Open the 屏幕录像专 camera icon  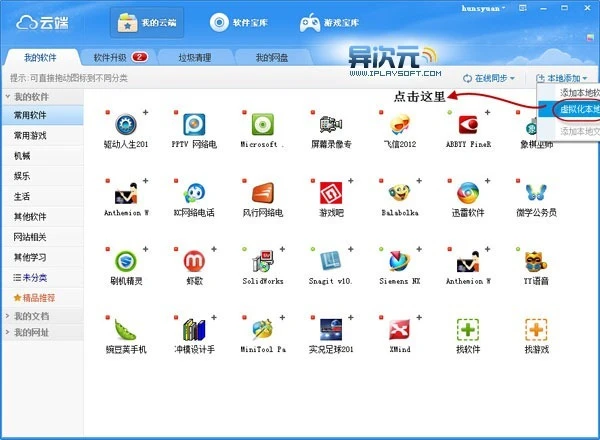coord(331,124)
